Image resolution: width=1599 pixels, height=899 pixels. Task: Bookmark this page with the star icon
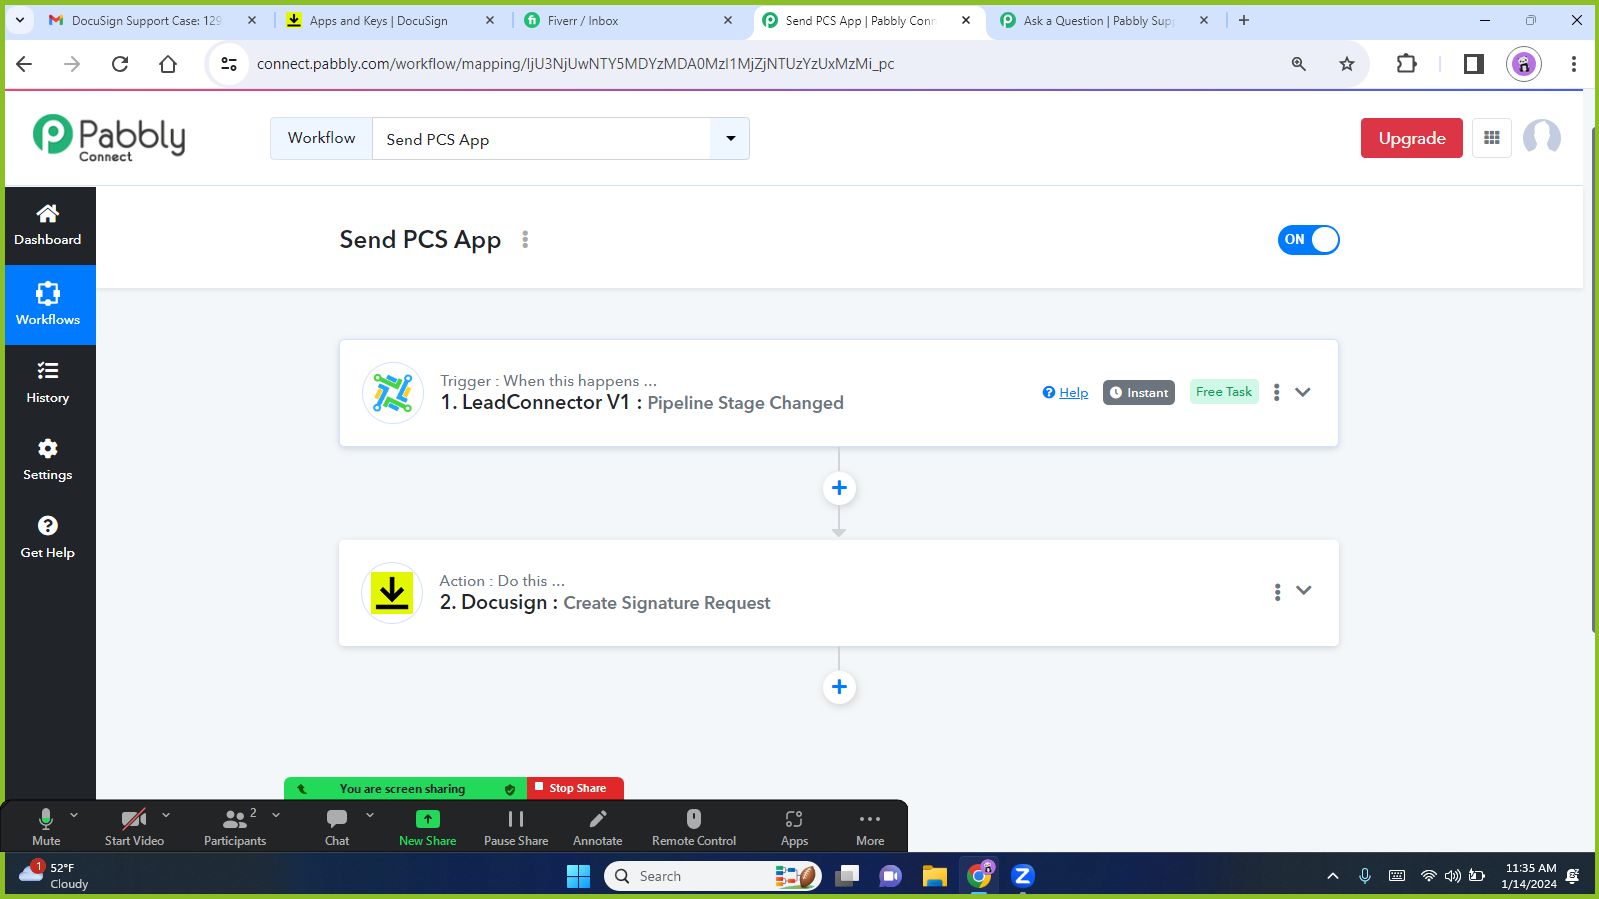click(x=1347, y=64)
